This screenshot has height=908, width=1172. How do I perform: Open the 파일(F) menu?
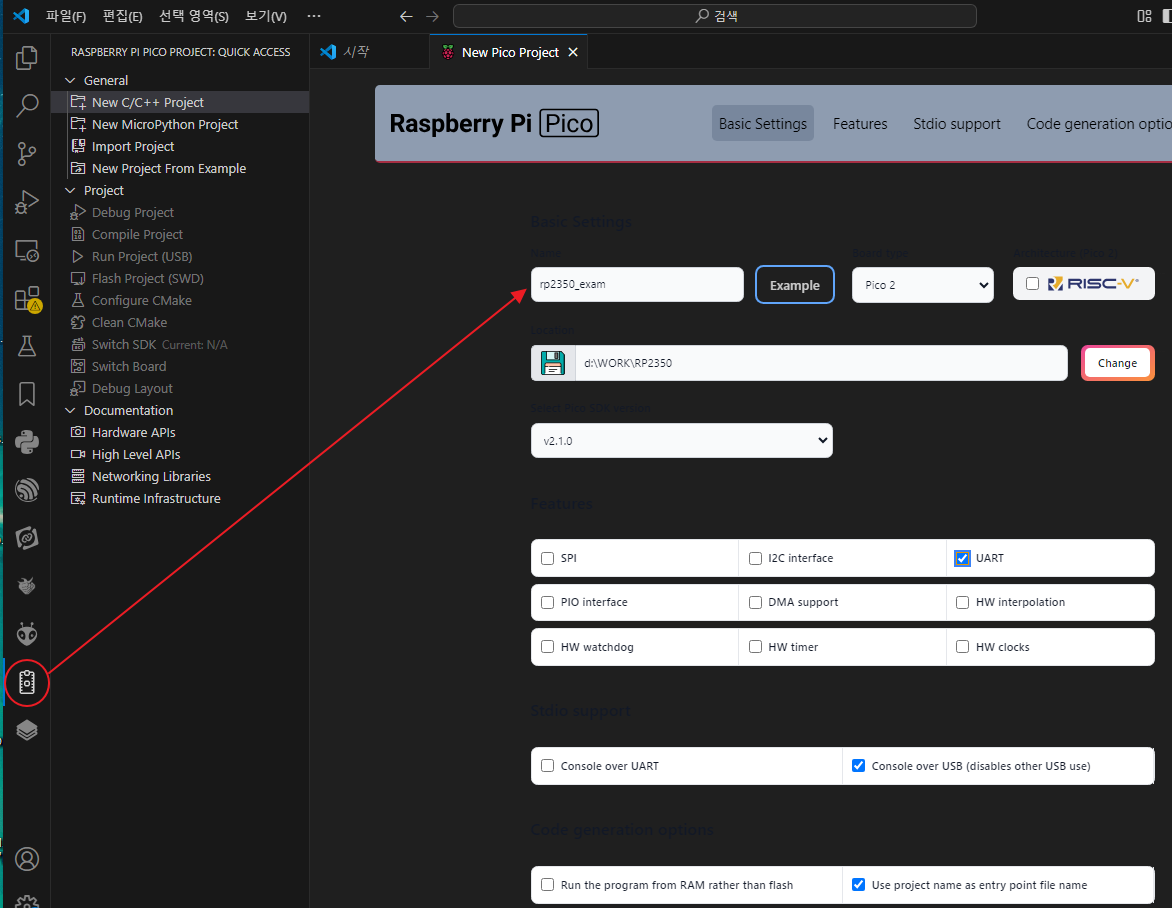tap(66, 16)
